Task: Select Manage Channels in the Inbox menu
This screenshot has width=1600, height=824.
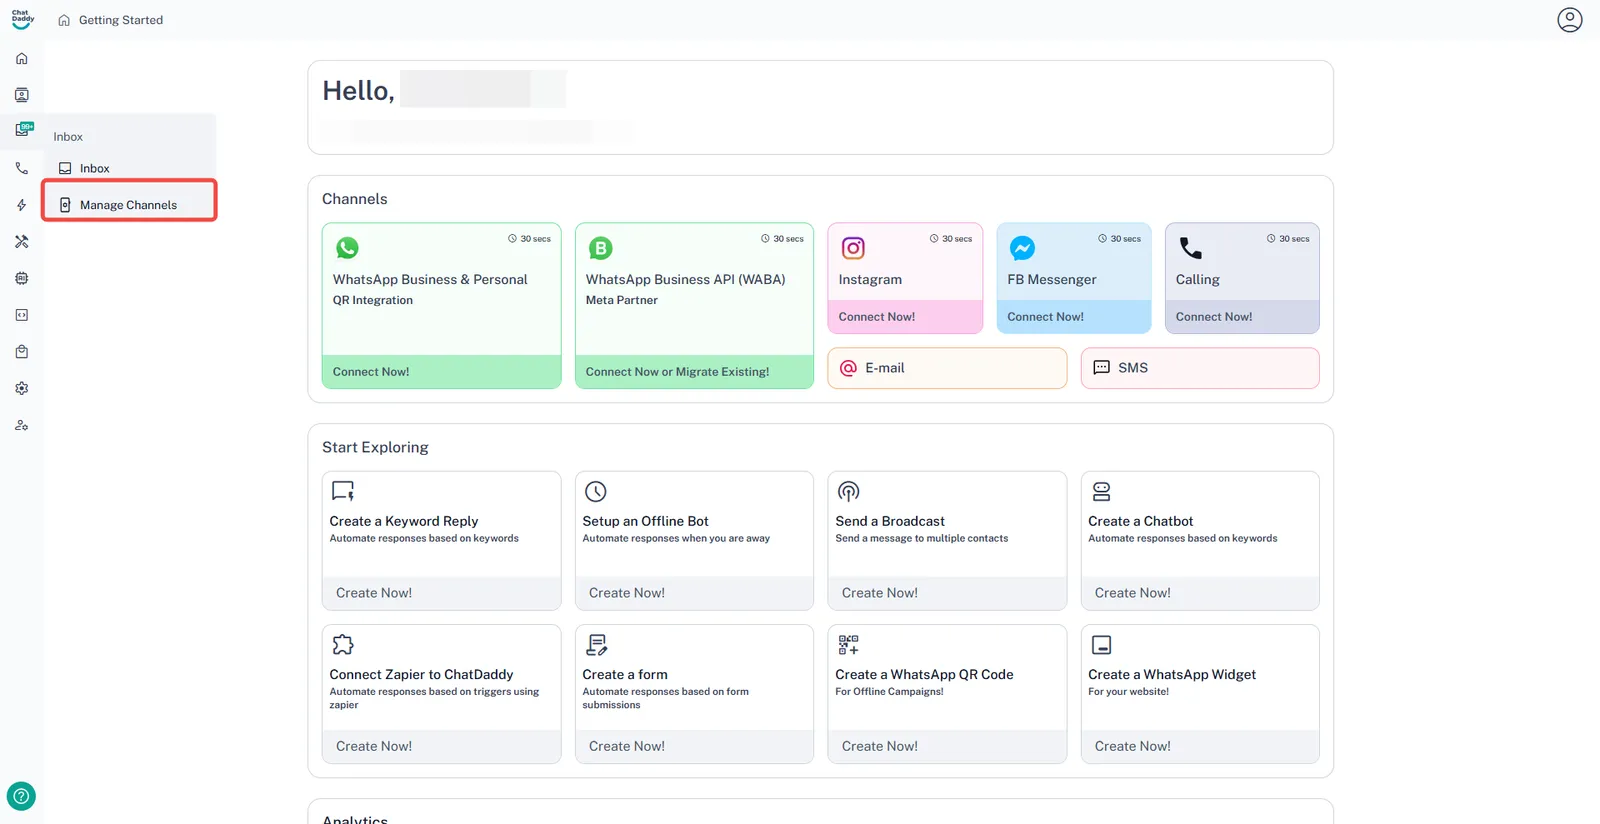Action: [128, 205]
